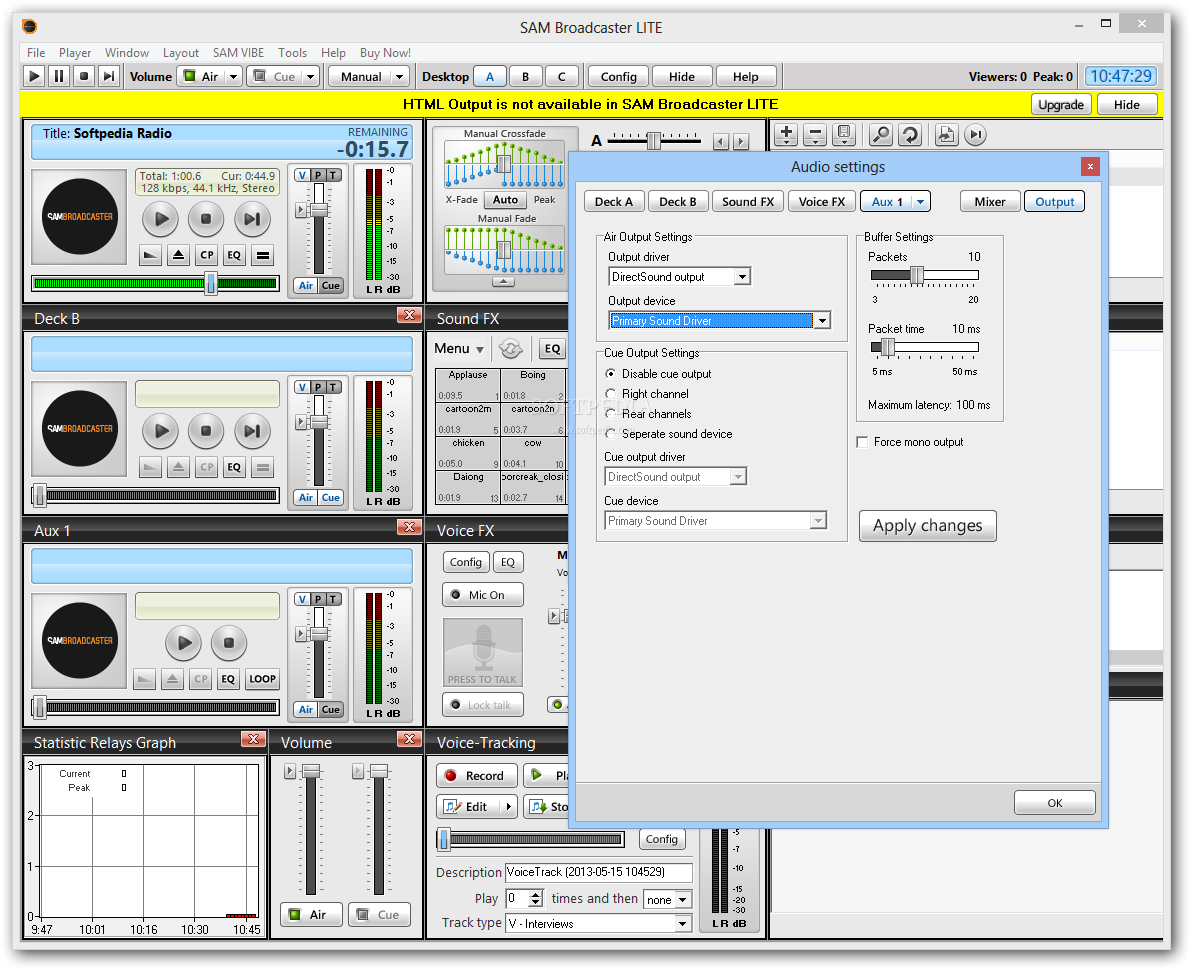This screenshot has height=970, width=1191.
Task: Open the Tools menu
Action: tap(292, 52)
